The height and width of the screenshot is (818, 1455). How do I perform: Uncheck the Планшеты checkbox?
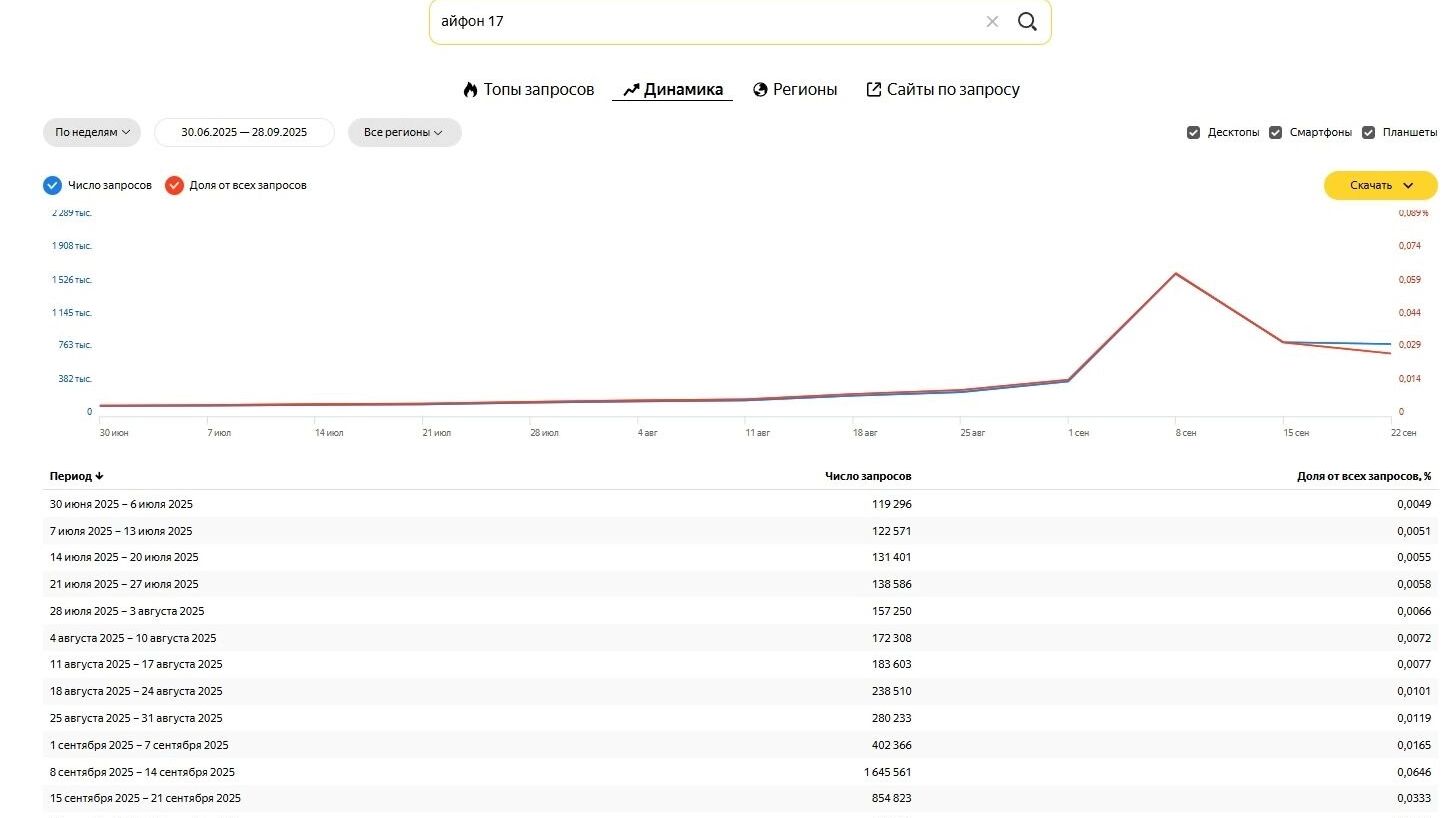point(1368,133)
